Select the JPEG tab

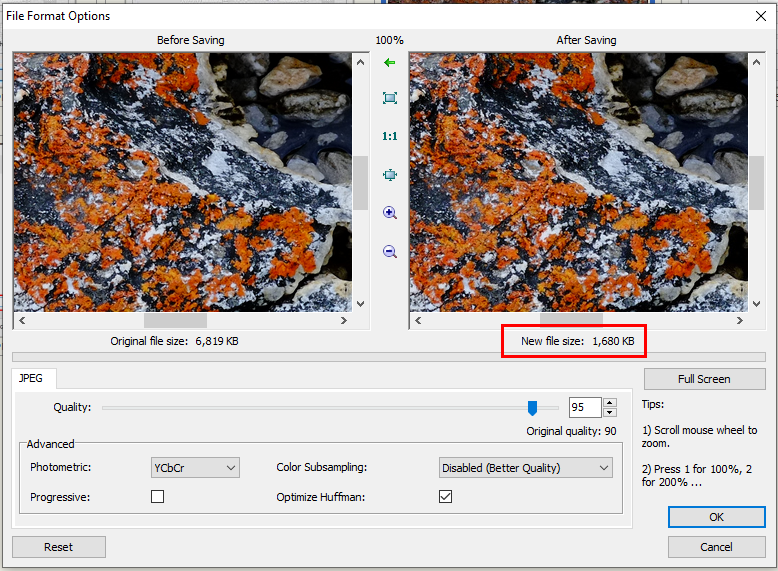(x=34, y=378)
